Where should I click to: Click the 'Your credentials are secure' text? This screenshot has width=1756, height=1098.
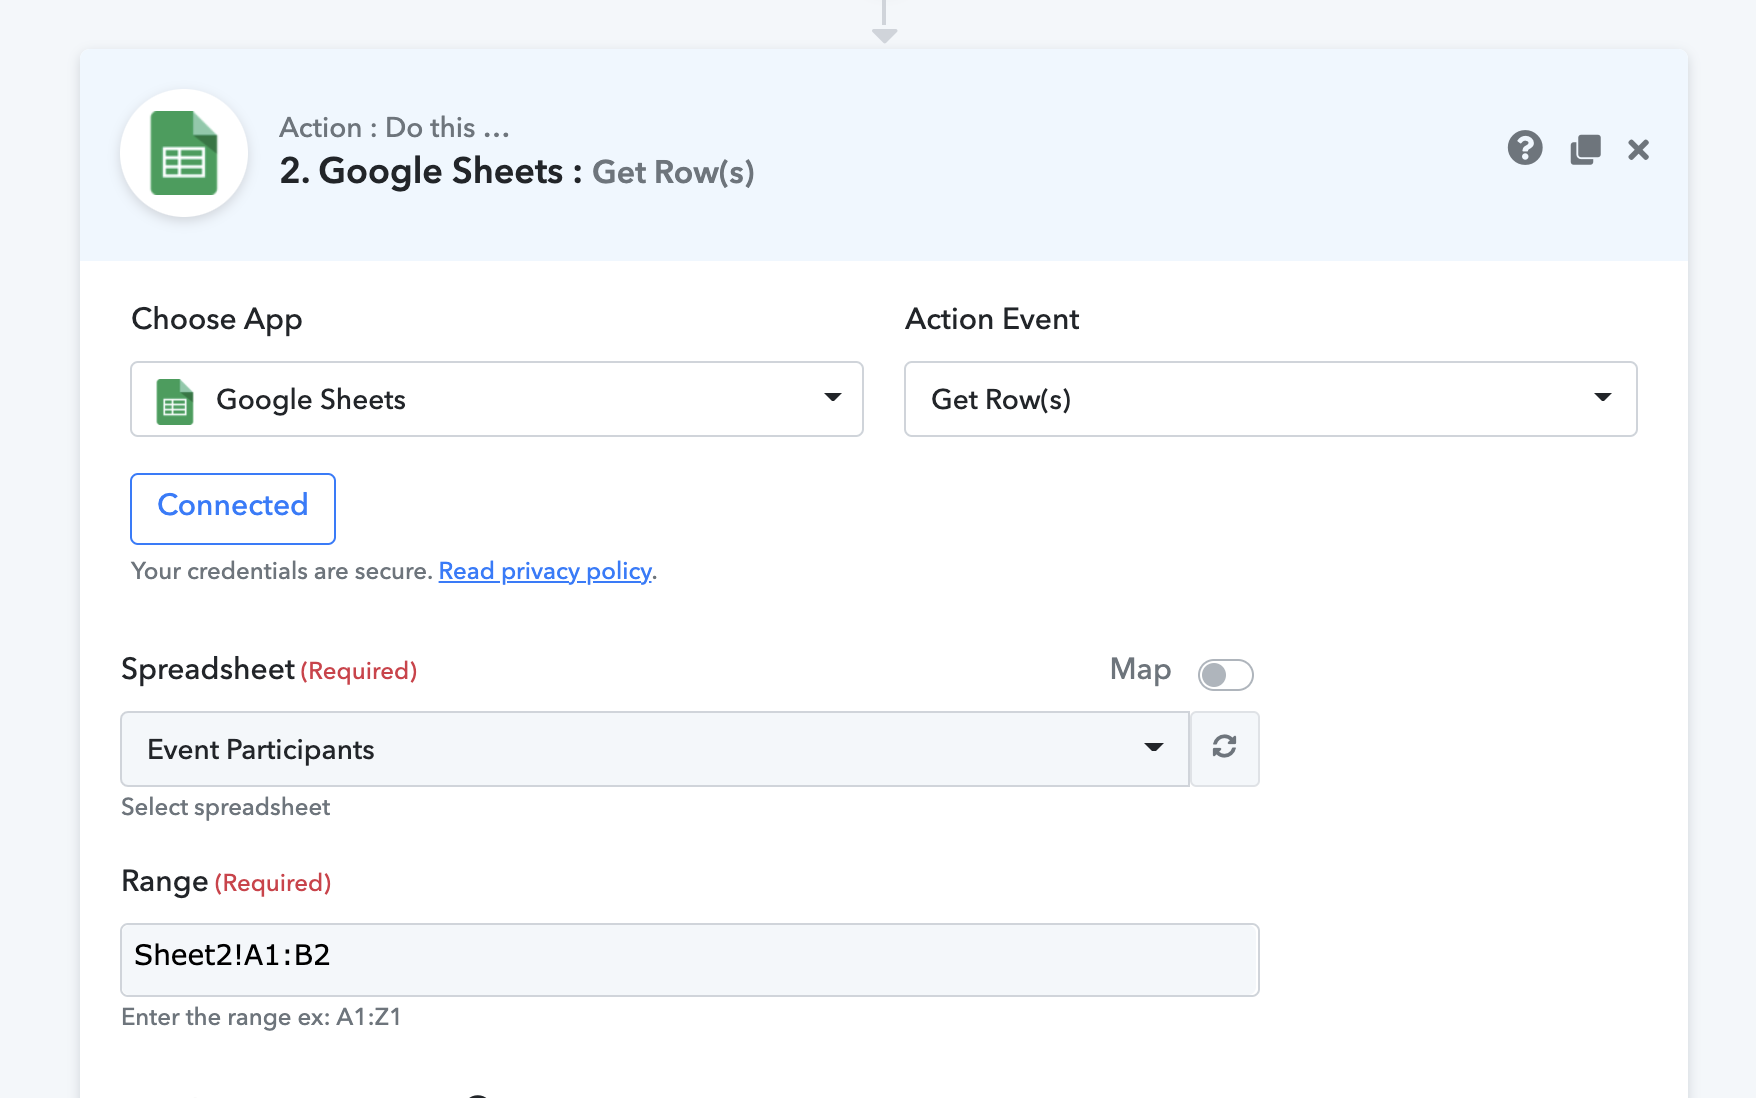[x=281, y=571]
